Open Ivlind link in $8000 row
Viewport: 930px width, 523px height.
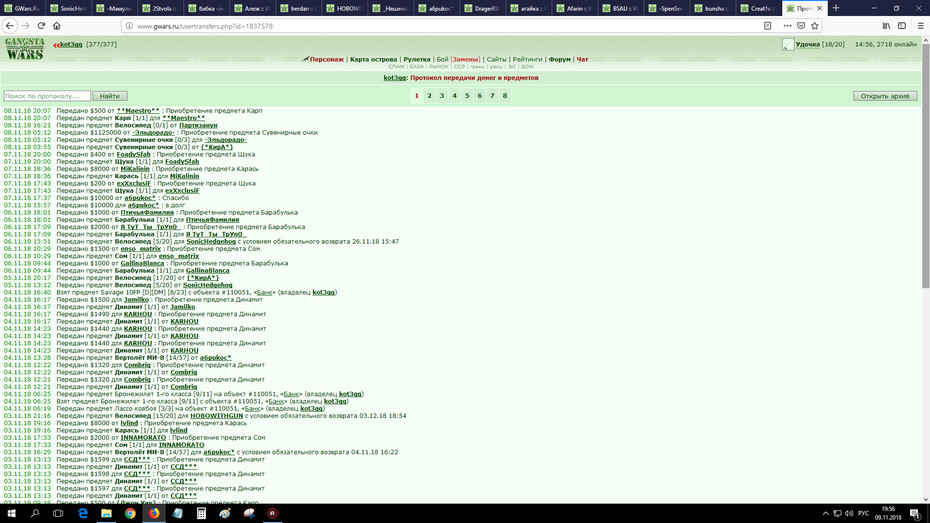click(x=129, y=423)
